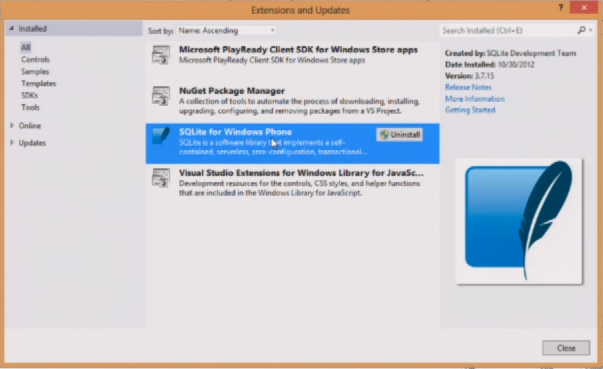The height and width of the screenshot is (369, 603).
Task: Select the Samples category
Action: [x=35, y=71]
